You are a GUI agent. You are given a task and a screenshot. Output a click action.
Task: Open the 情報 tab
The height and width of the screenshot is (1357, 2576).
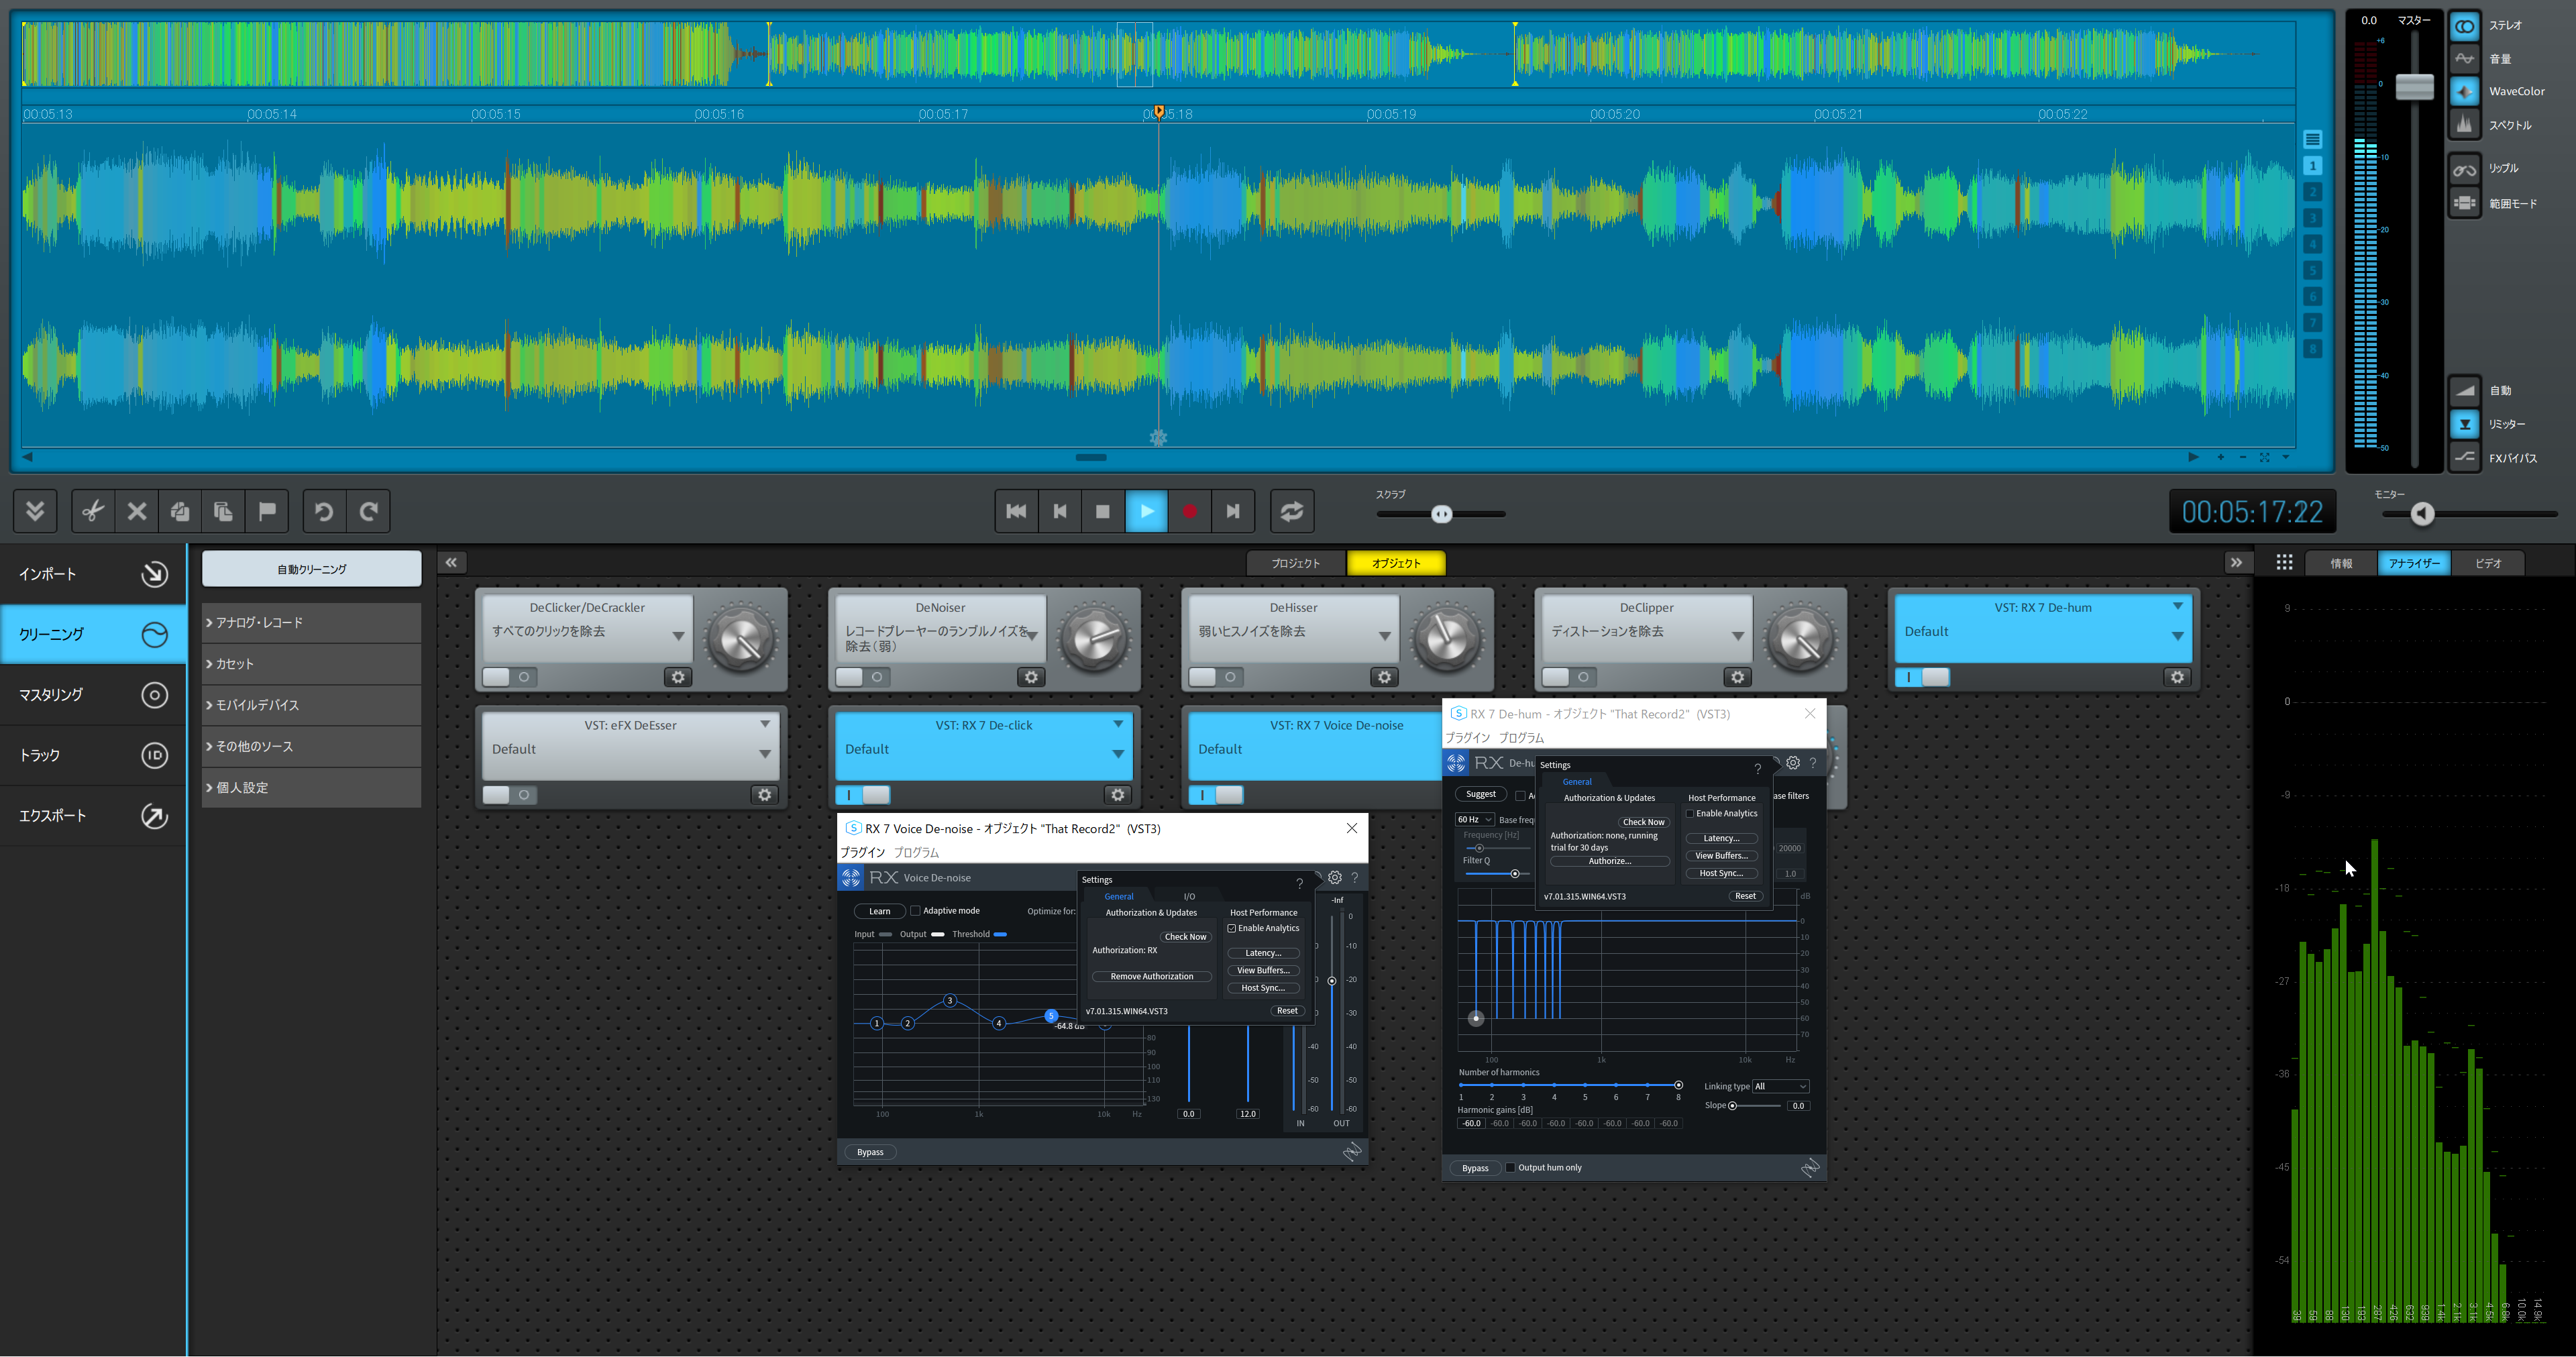[x=2341, y=563]
